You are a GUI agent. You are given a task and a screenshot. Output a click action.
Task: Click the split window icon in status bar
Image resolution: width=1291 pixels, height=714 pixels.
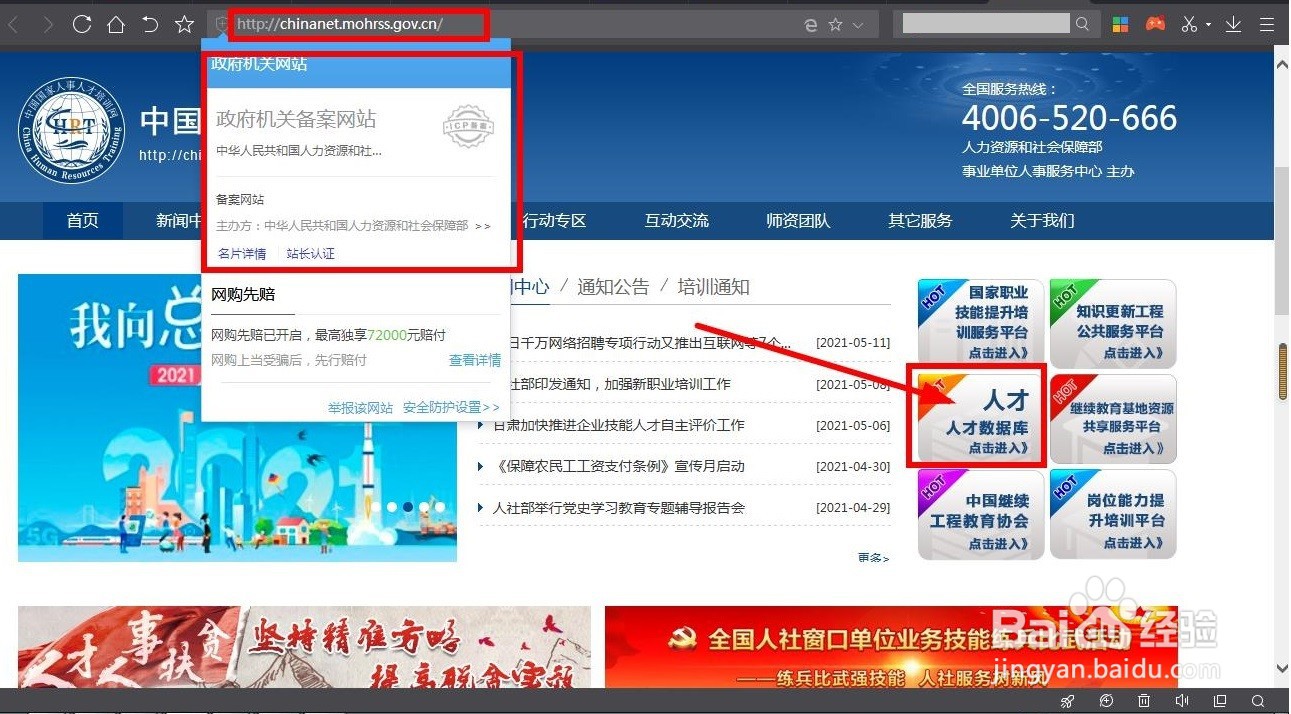click(x=1220, y=701)
